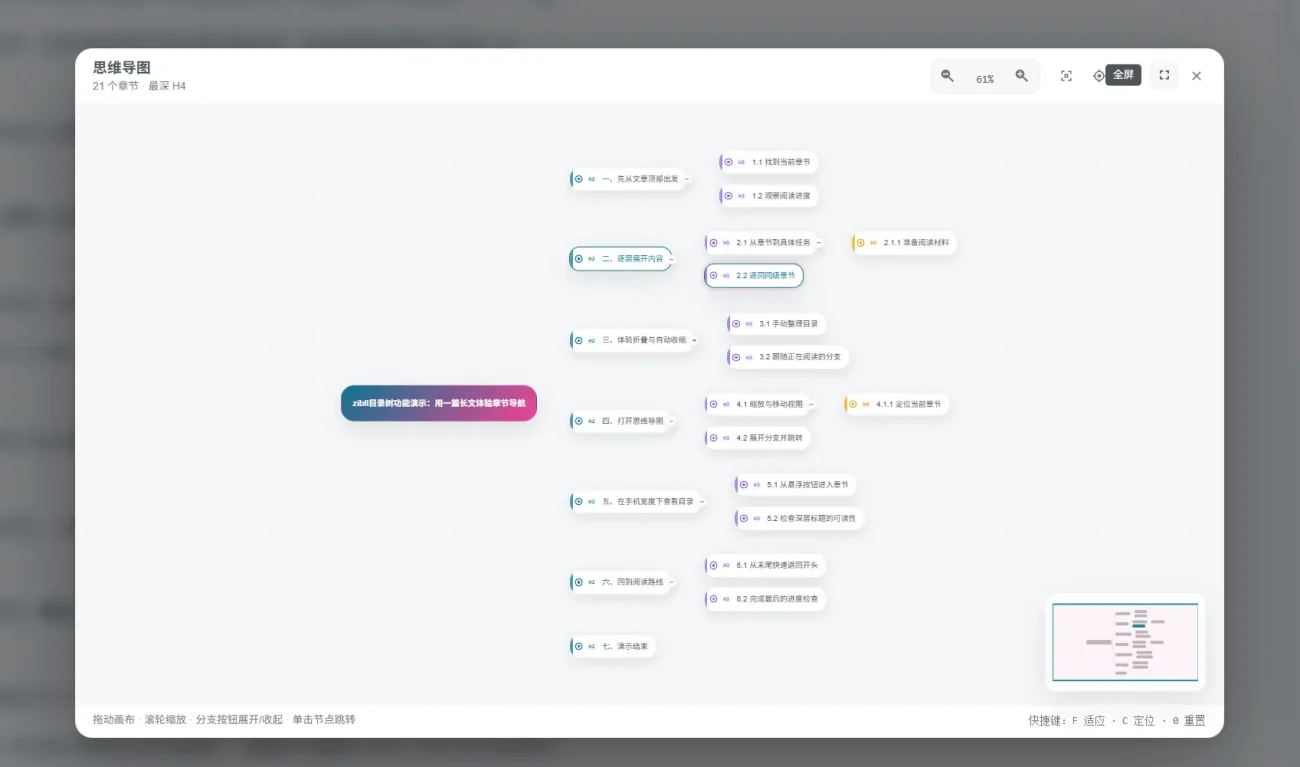Click the target icon on node 1.1 找到当前章节
The height and width of the screenshot is (767, 1300).
tap(728, 162)
